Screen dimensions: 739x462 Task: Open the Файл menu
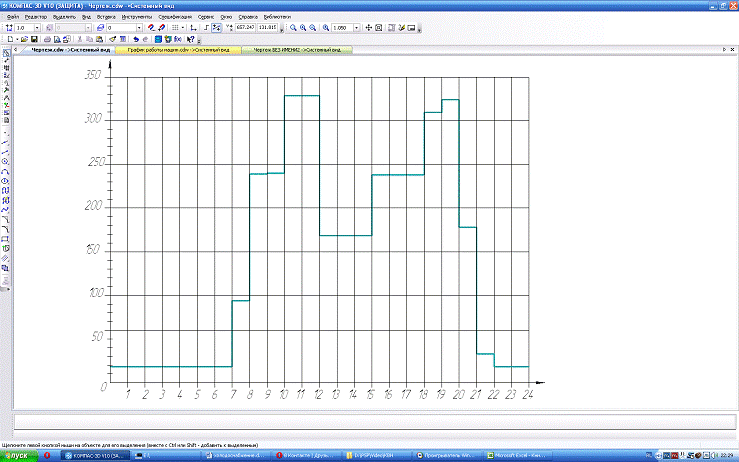tap(12, 17)
